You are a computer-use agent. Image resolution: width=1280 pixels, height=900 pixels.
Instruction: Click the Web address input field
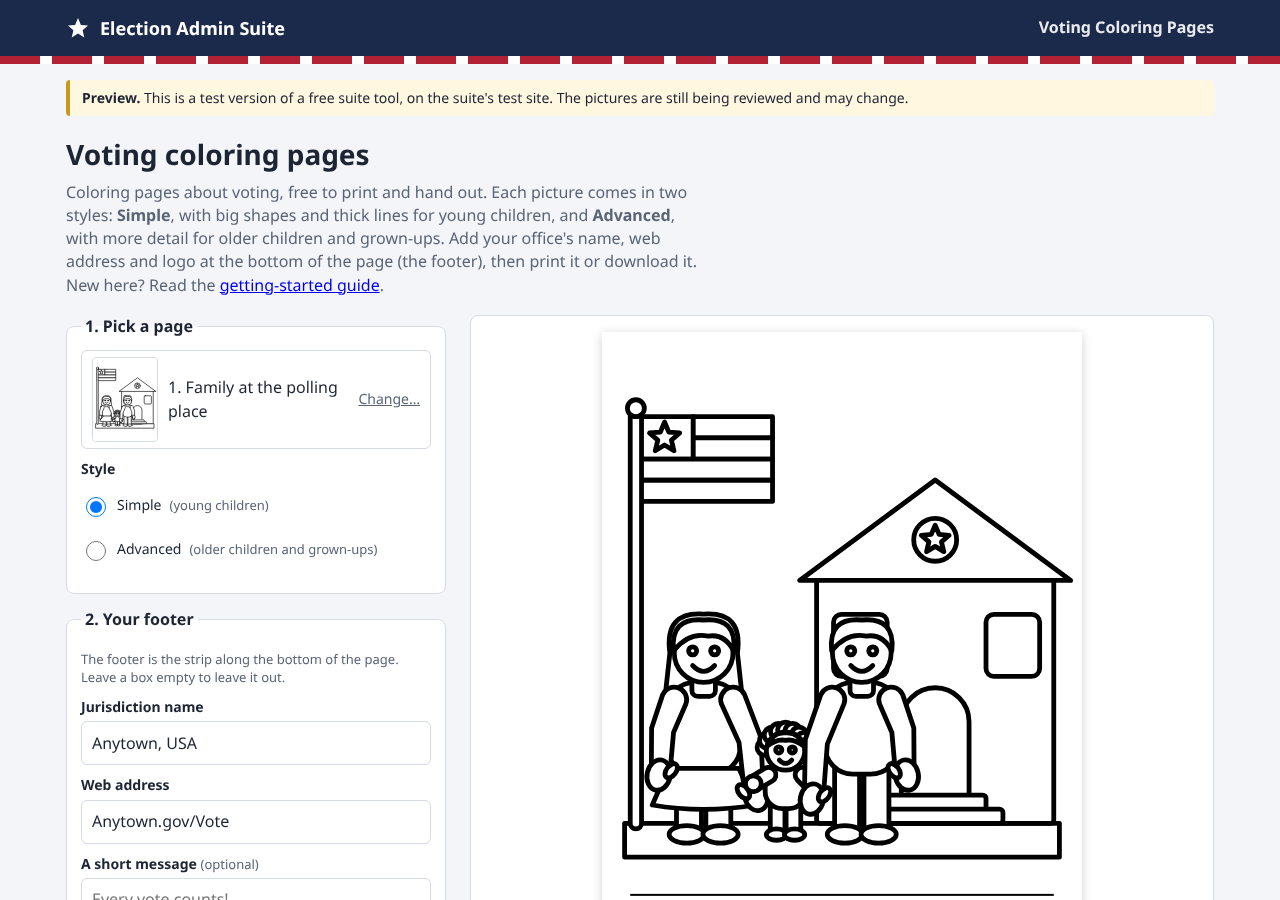click(x=256, y=822)
